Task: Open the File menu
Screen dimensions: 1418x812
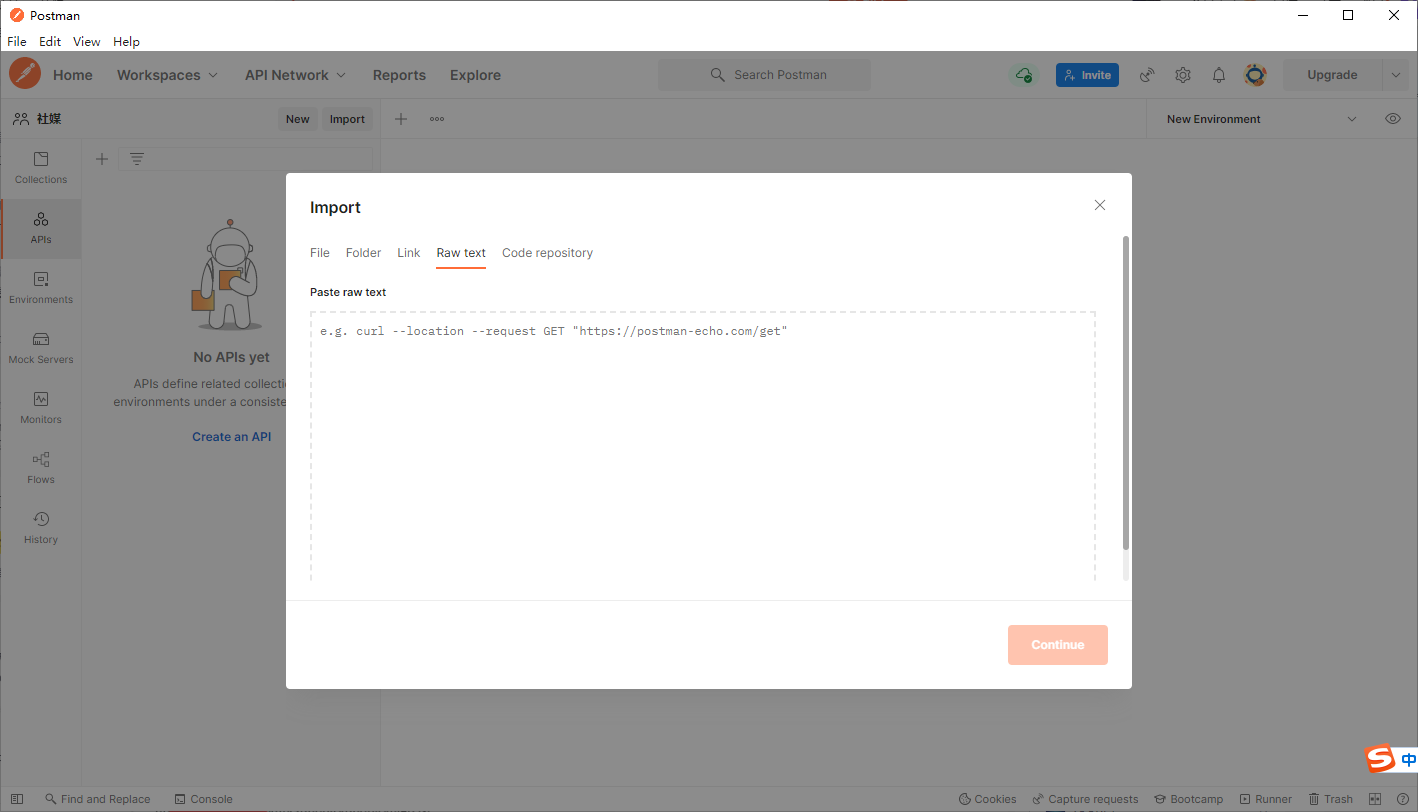Action: tap(17, 42)
